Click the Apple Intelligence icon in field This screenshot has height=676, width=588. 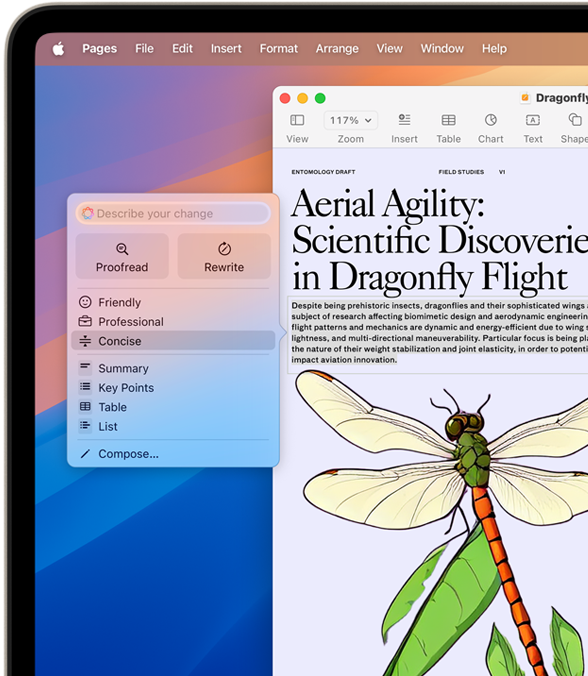[x=88, y=213]
